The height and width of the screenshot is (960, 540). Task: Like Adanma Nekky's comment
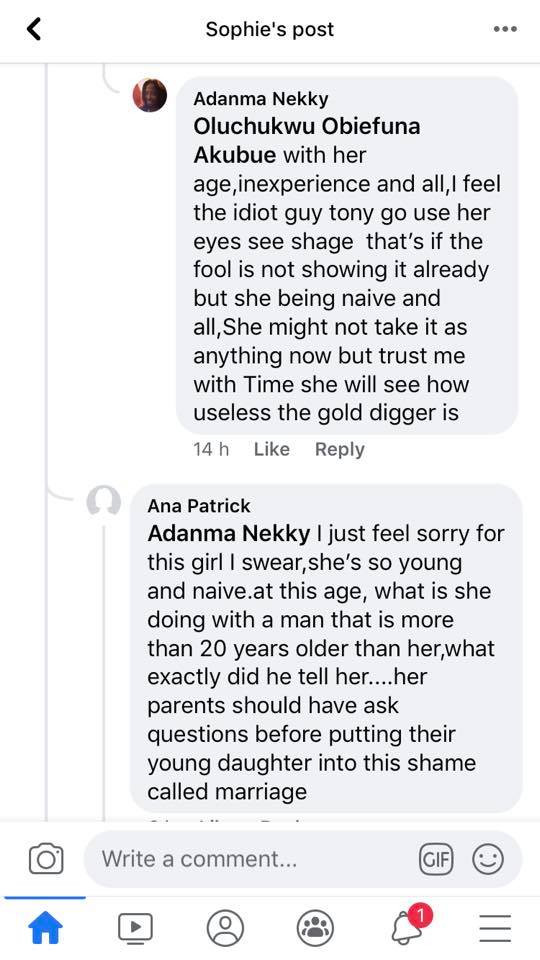[271, 449]
